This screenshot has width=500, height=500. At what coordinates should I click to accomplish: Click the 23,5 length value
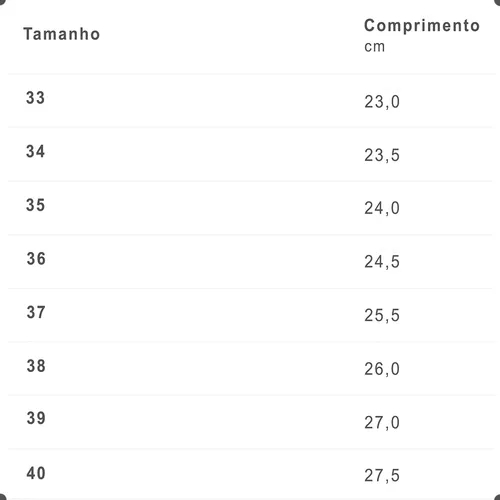click(382, 155)
